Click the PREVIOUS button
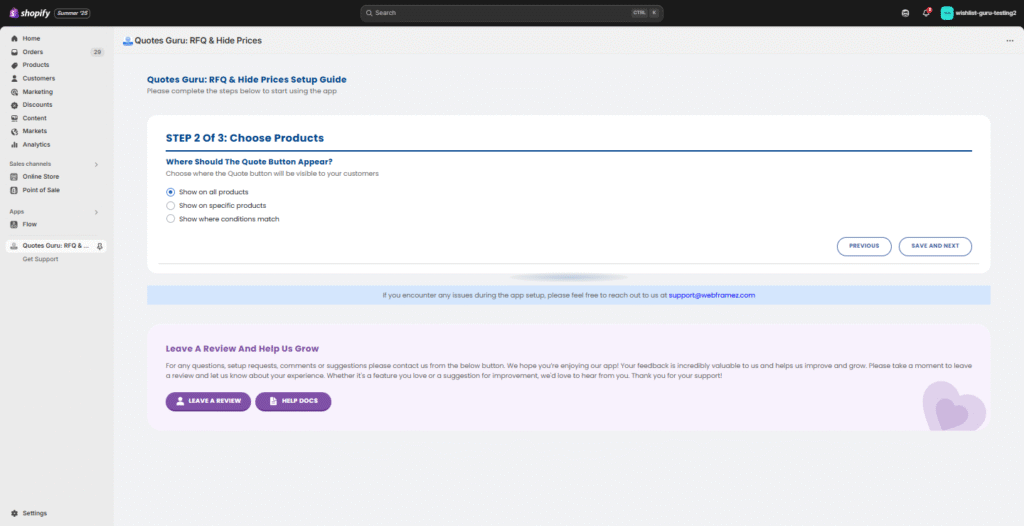1024x526 pixels. (x=863, y=246)
